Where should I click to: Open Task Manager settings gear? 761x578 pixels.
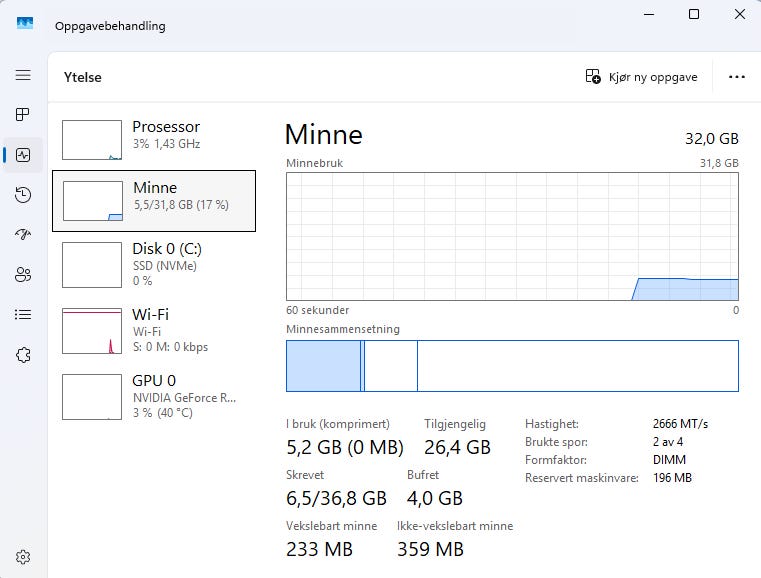[23, 557]
